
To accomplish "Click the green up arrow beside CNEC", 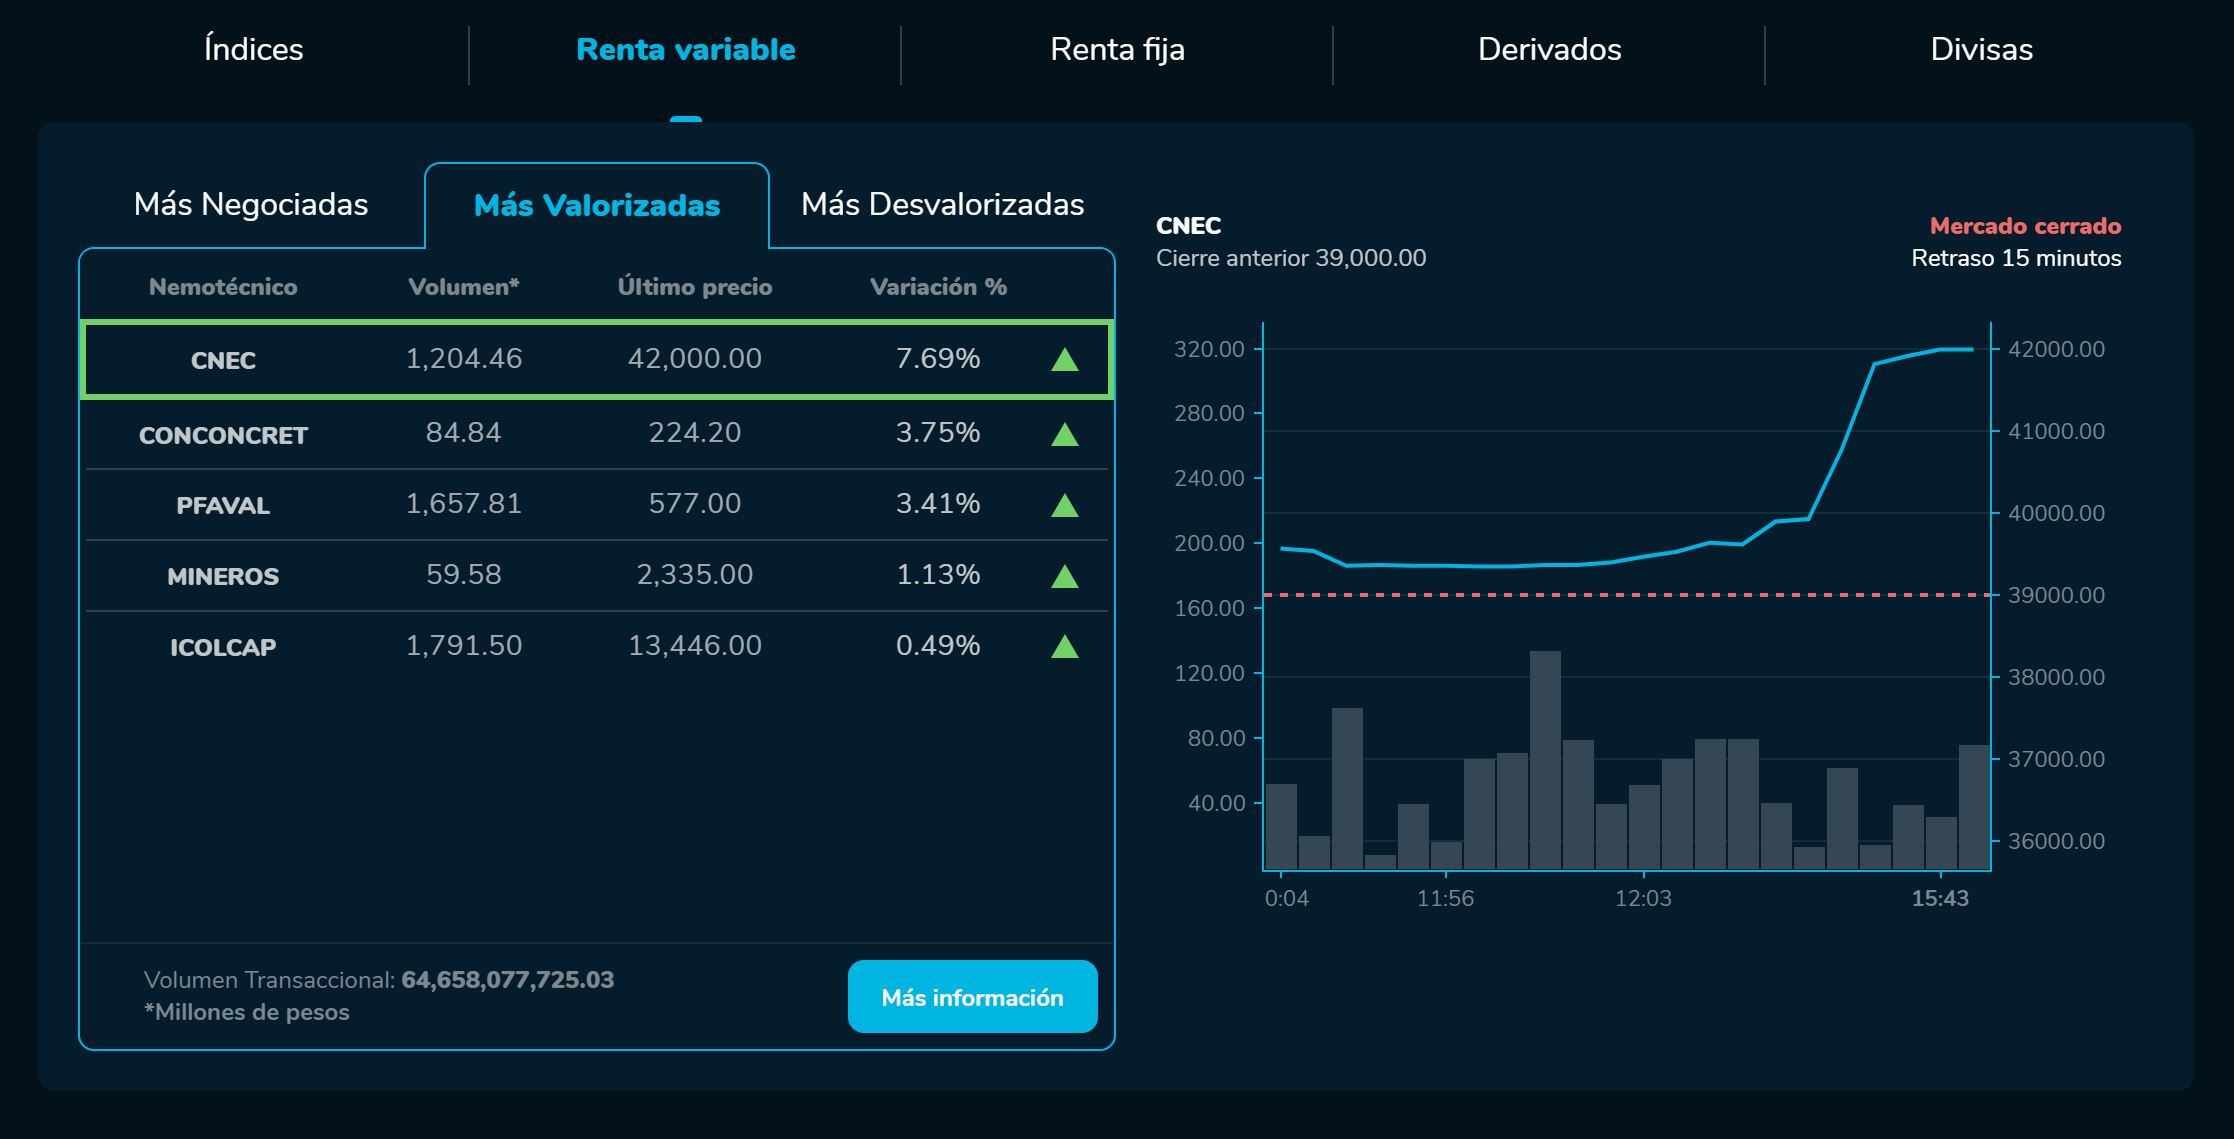I will (1063, 358).
